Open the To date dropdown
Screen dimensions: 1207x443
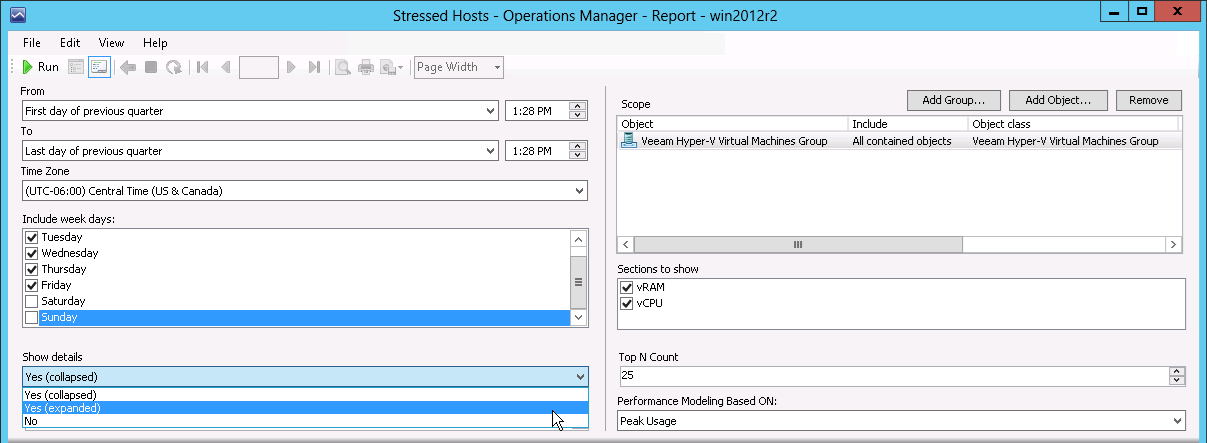(260, 151)
